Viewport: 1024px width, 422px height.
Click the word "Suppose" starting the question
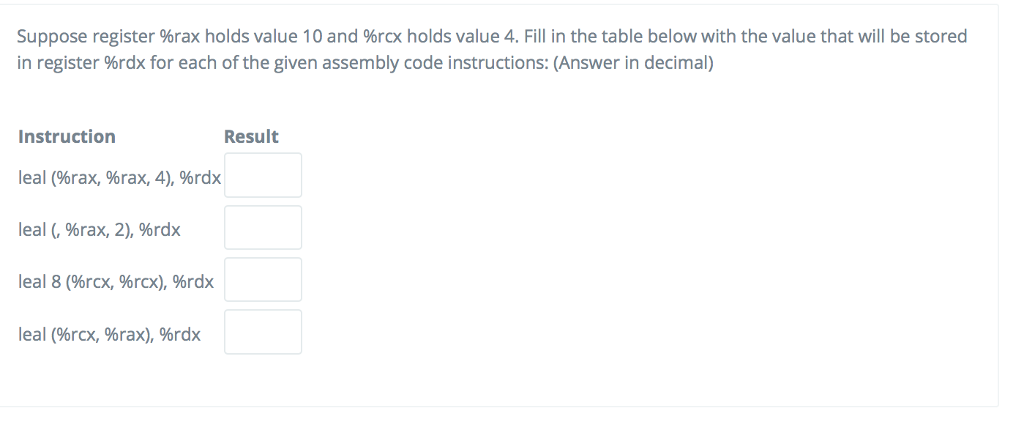[52, 37]
